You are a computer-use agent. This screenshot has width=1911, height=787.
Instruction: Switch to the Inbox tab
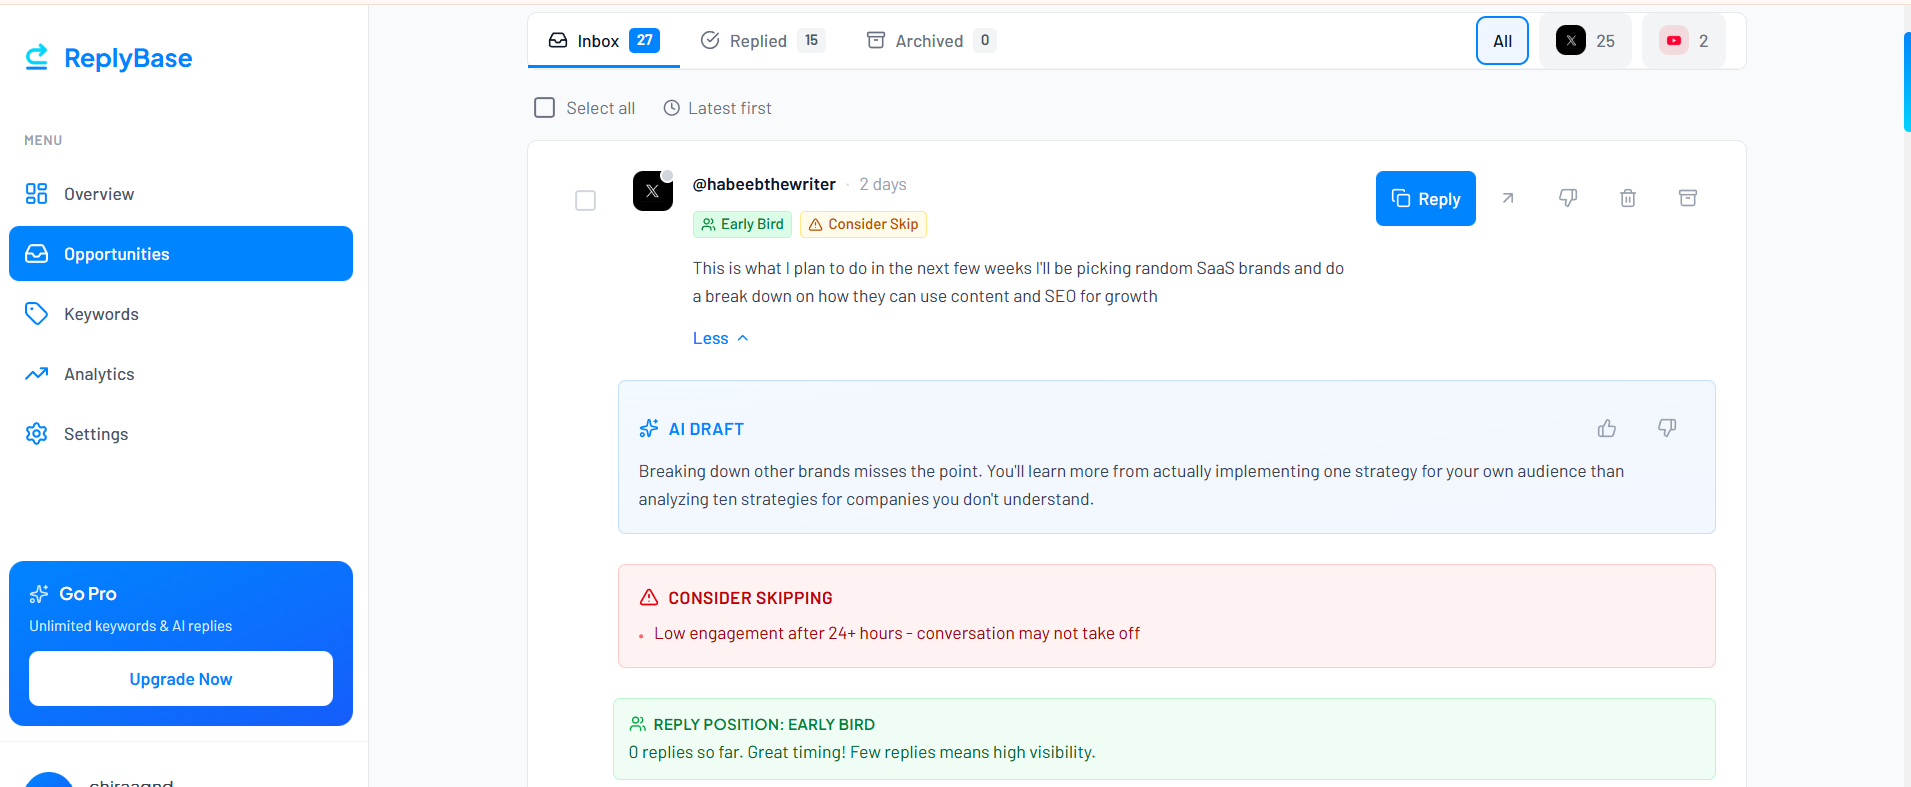click(603, 41)
